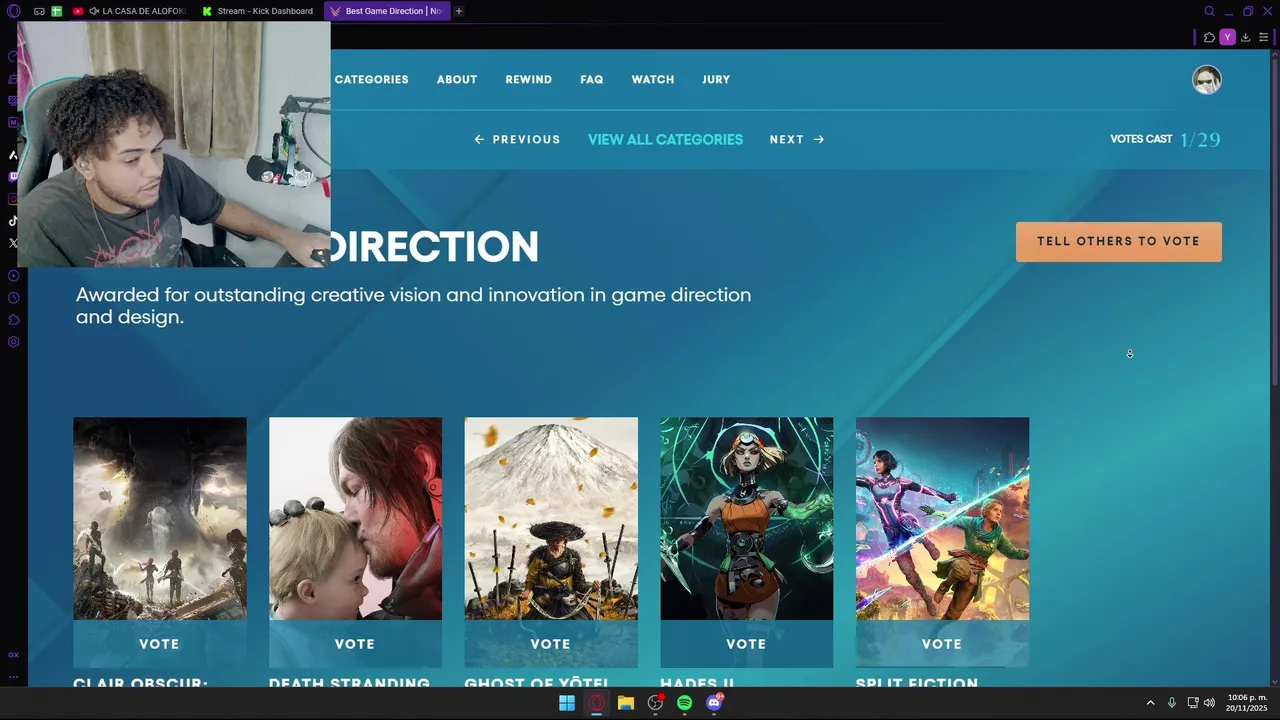The image size is (1280, 720).
Task: Expand the hidden system tray icons
Action: (1150, 703)
